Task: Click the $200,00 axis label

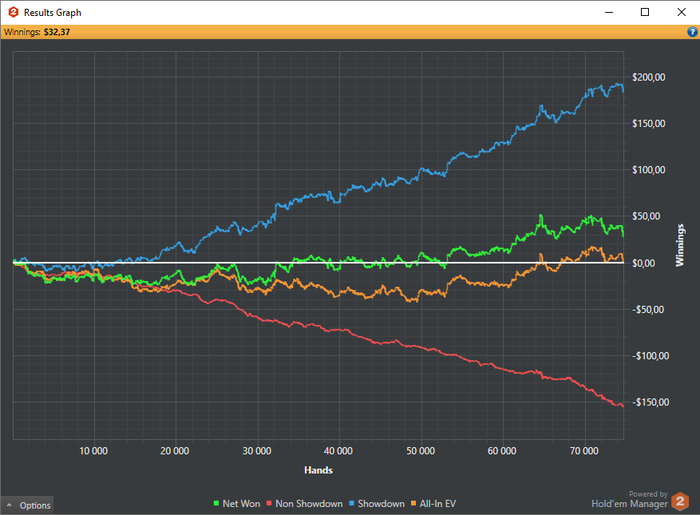Action: pyautogui.click(x=649, y=77)
